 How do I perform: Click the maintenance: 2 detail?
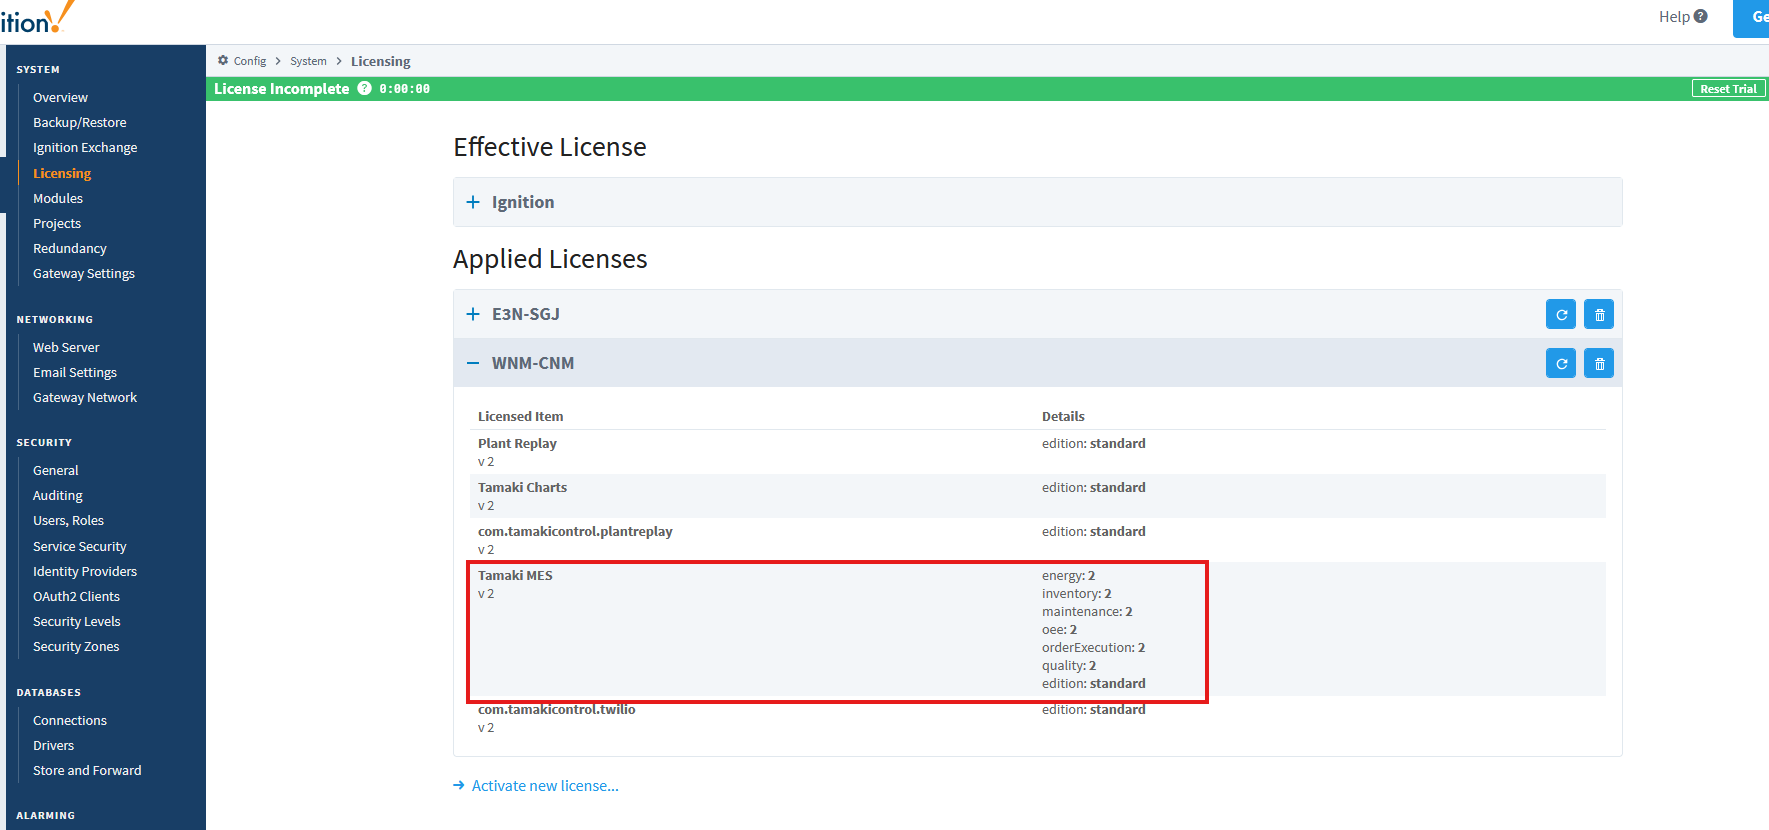[x=1087, y=611]
